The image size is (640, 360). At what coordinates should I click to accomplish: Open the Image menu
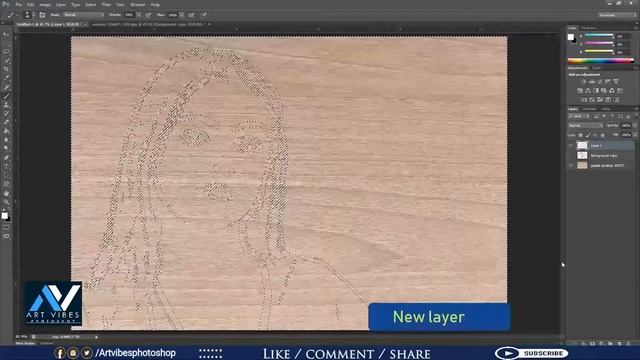coord(44,4)
